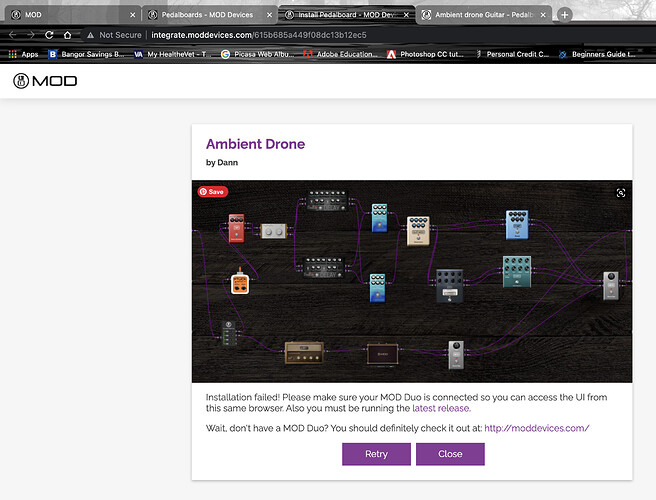This screenshot has width=656, height=500.
Task: Click the tan amplifier head
Action: pyautogui.click(x=304, y=353)
